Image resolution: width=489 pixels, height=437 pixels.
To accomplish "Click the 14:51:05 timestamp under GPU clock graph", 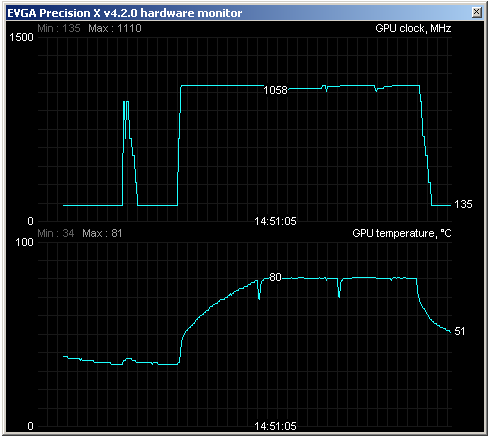I will tap(275, 221).
